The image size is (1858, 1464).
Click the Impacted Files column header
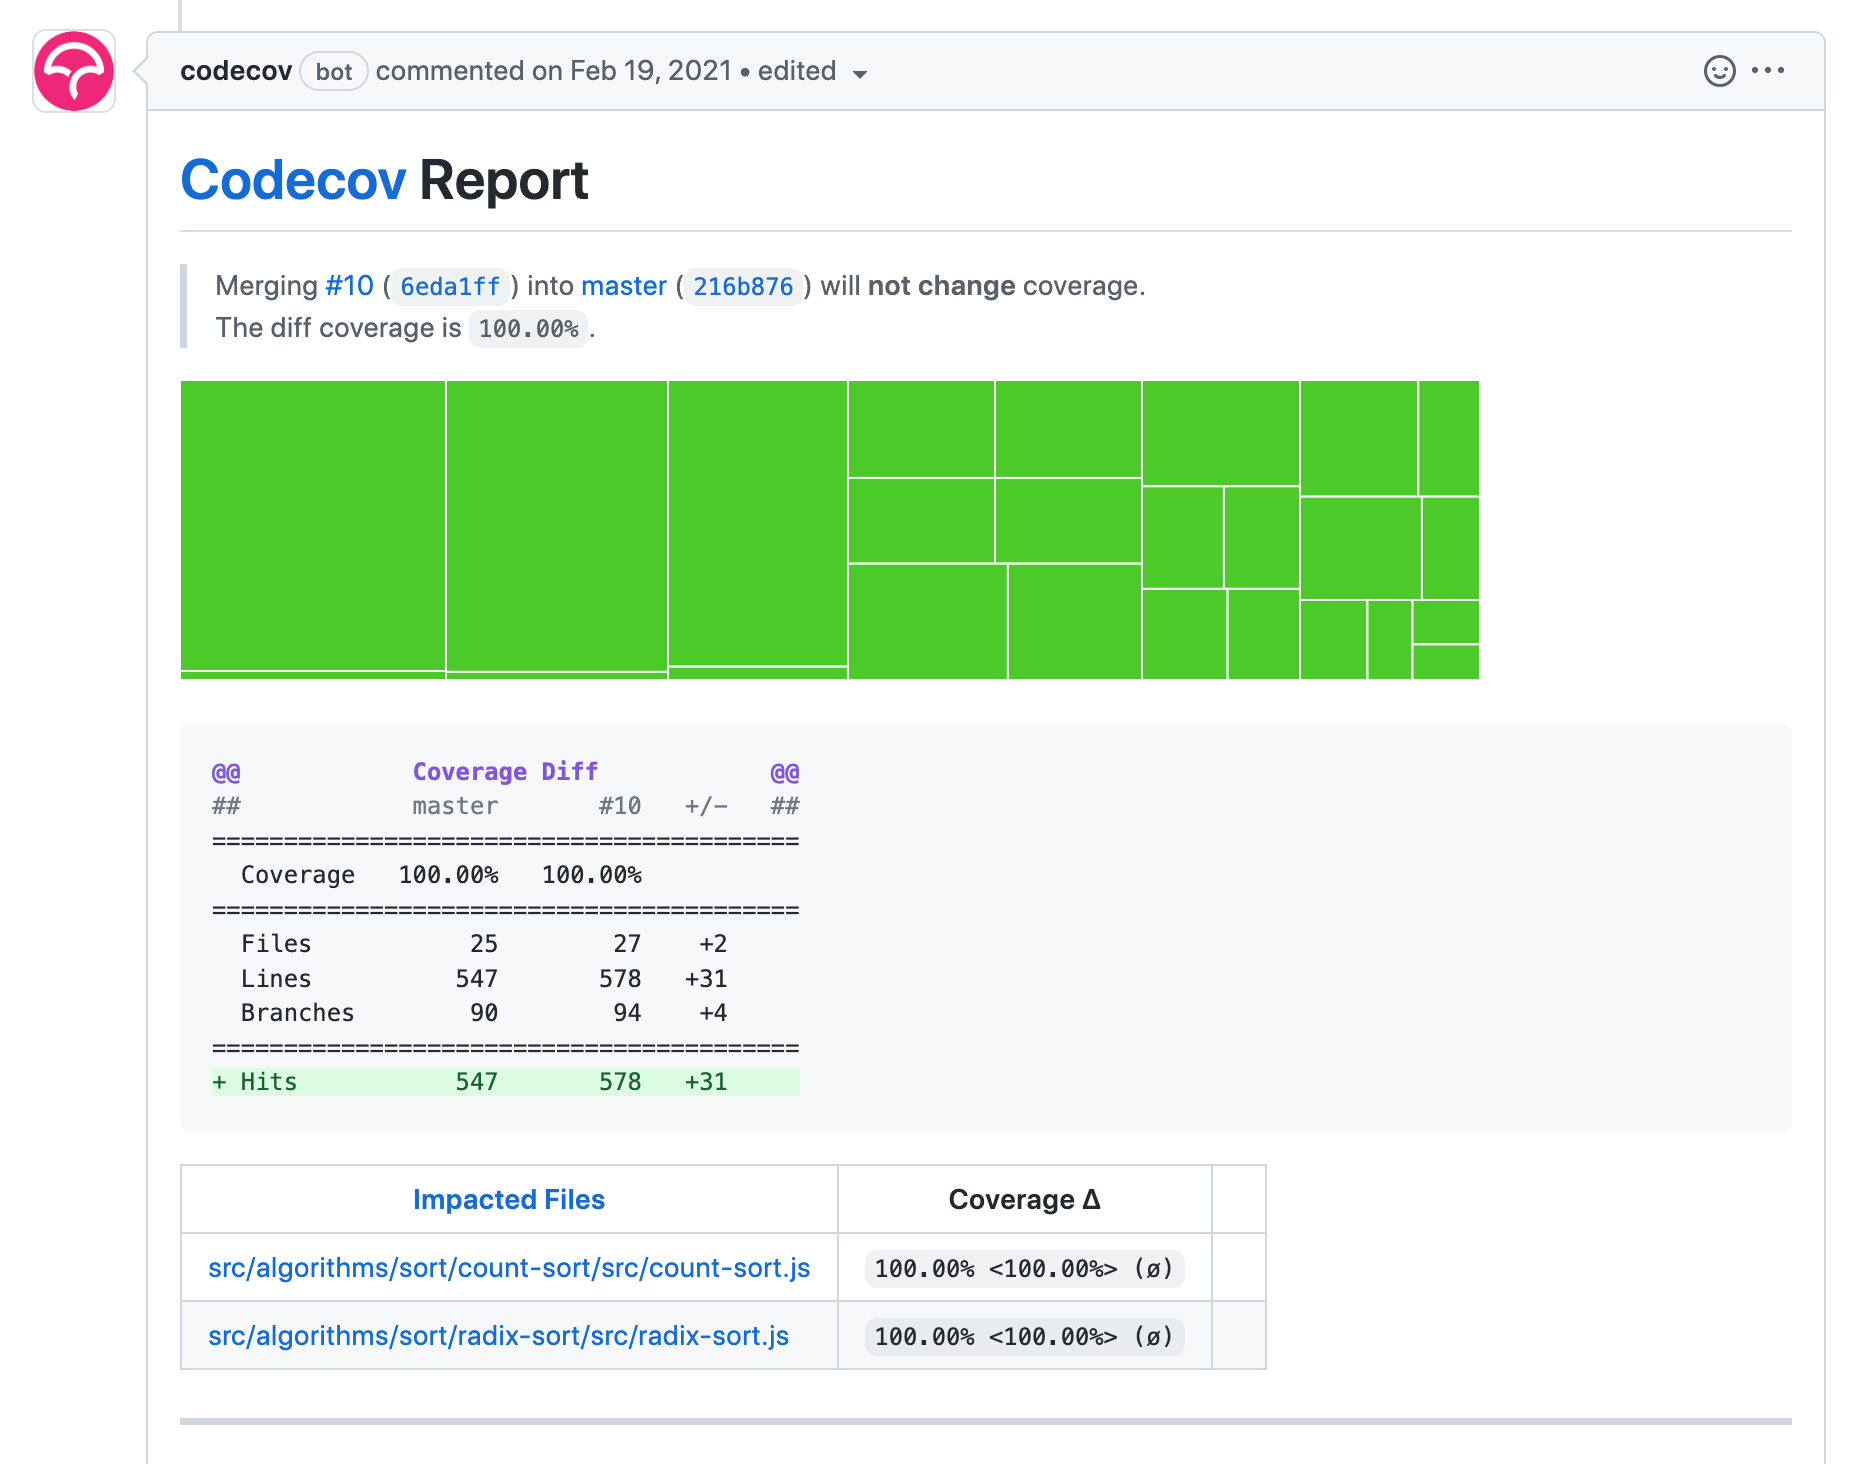tap(509, 1199)
